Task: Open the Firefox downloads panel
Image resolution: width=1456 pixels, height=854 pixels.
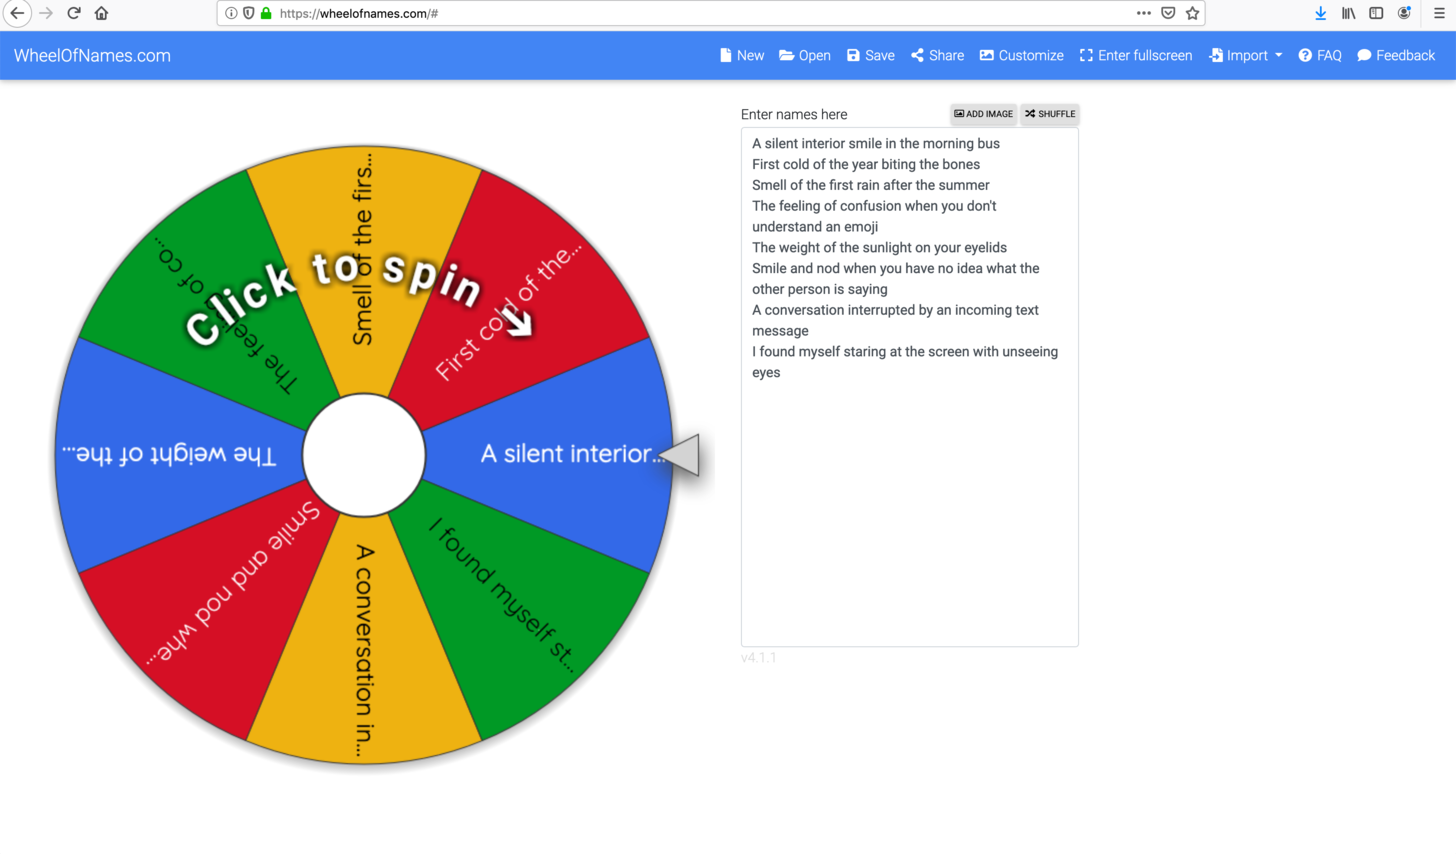Action: click(x=1320, y=13)
